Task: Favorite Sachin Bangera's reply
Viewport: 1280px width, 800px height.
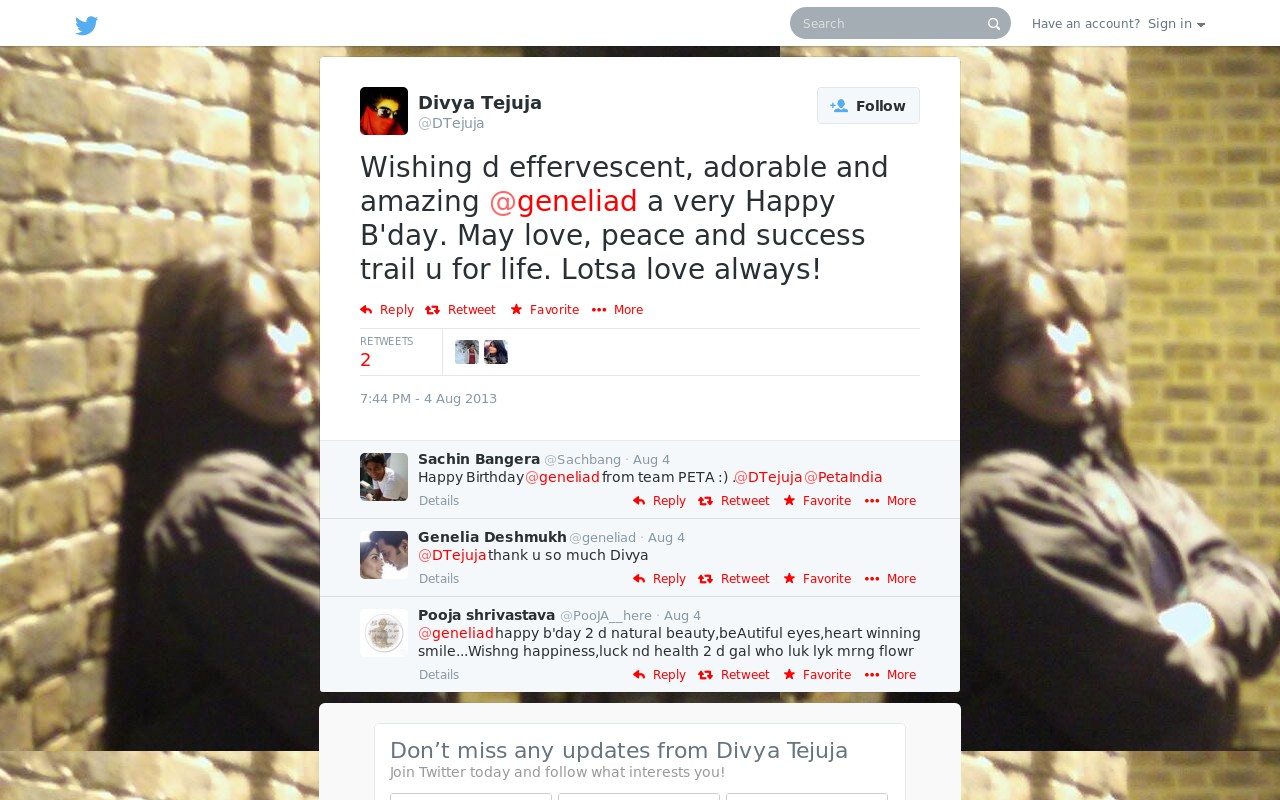Action: click(x=817, y=501)
